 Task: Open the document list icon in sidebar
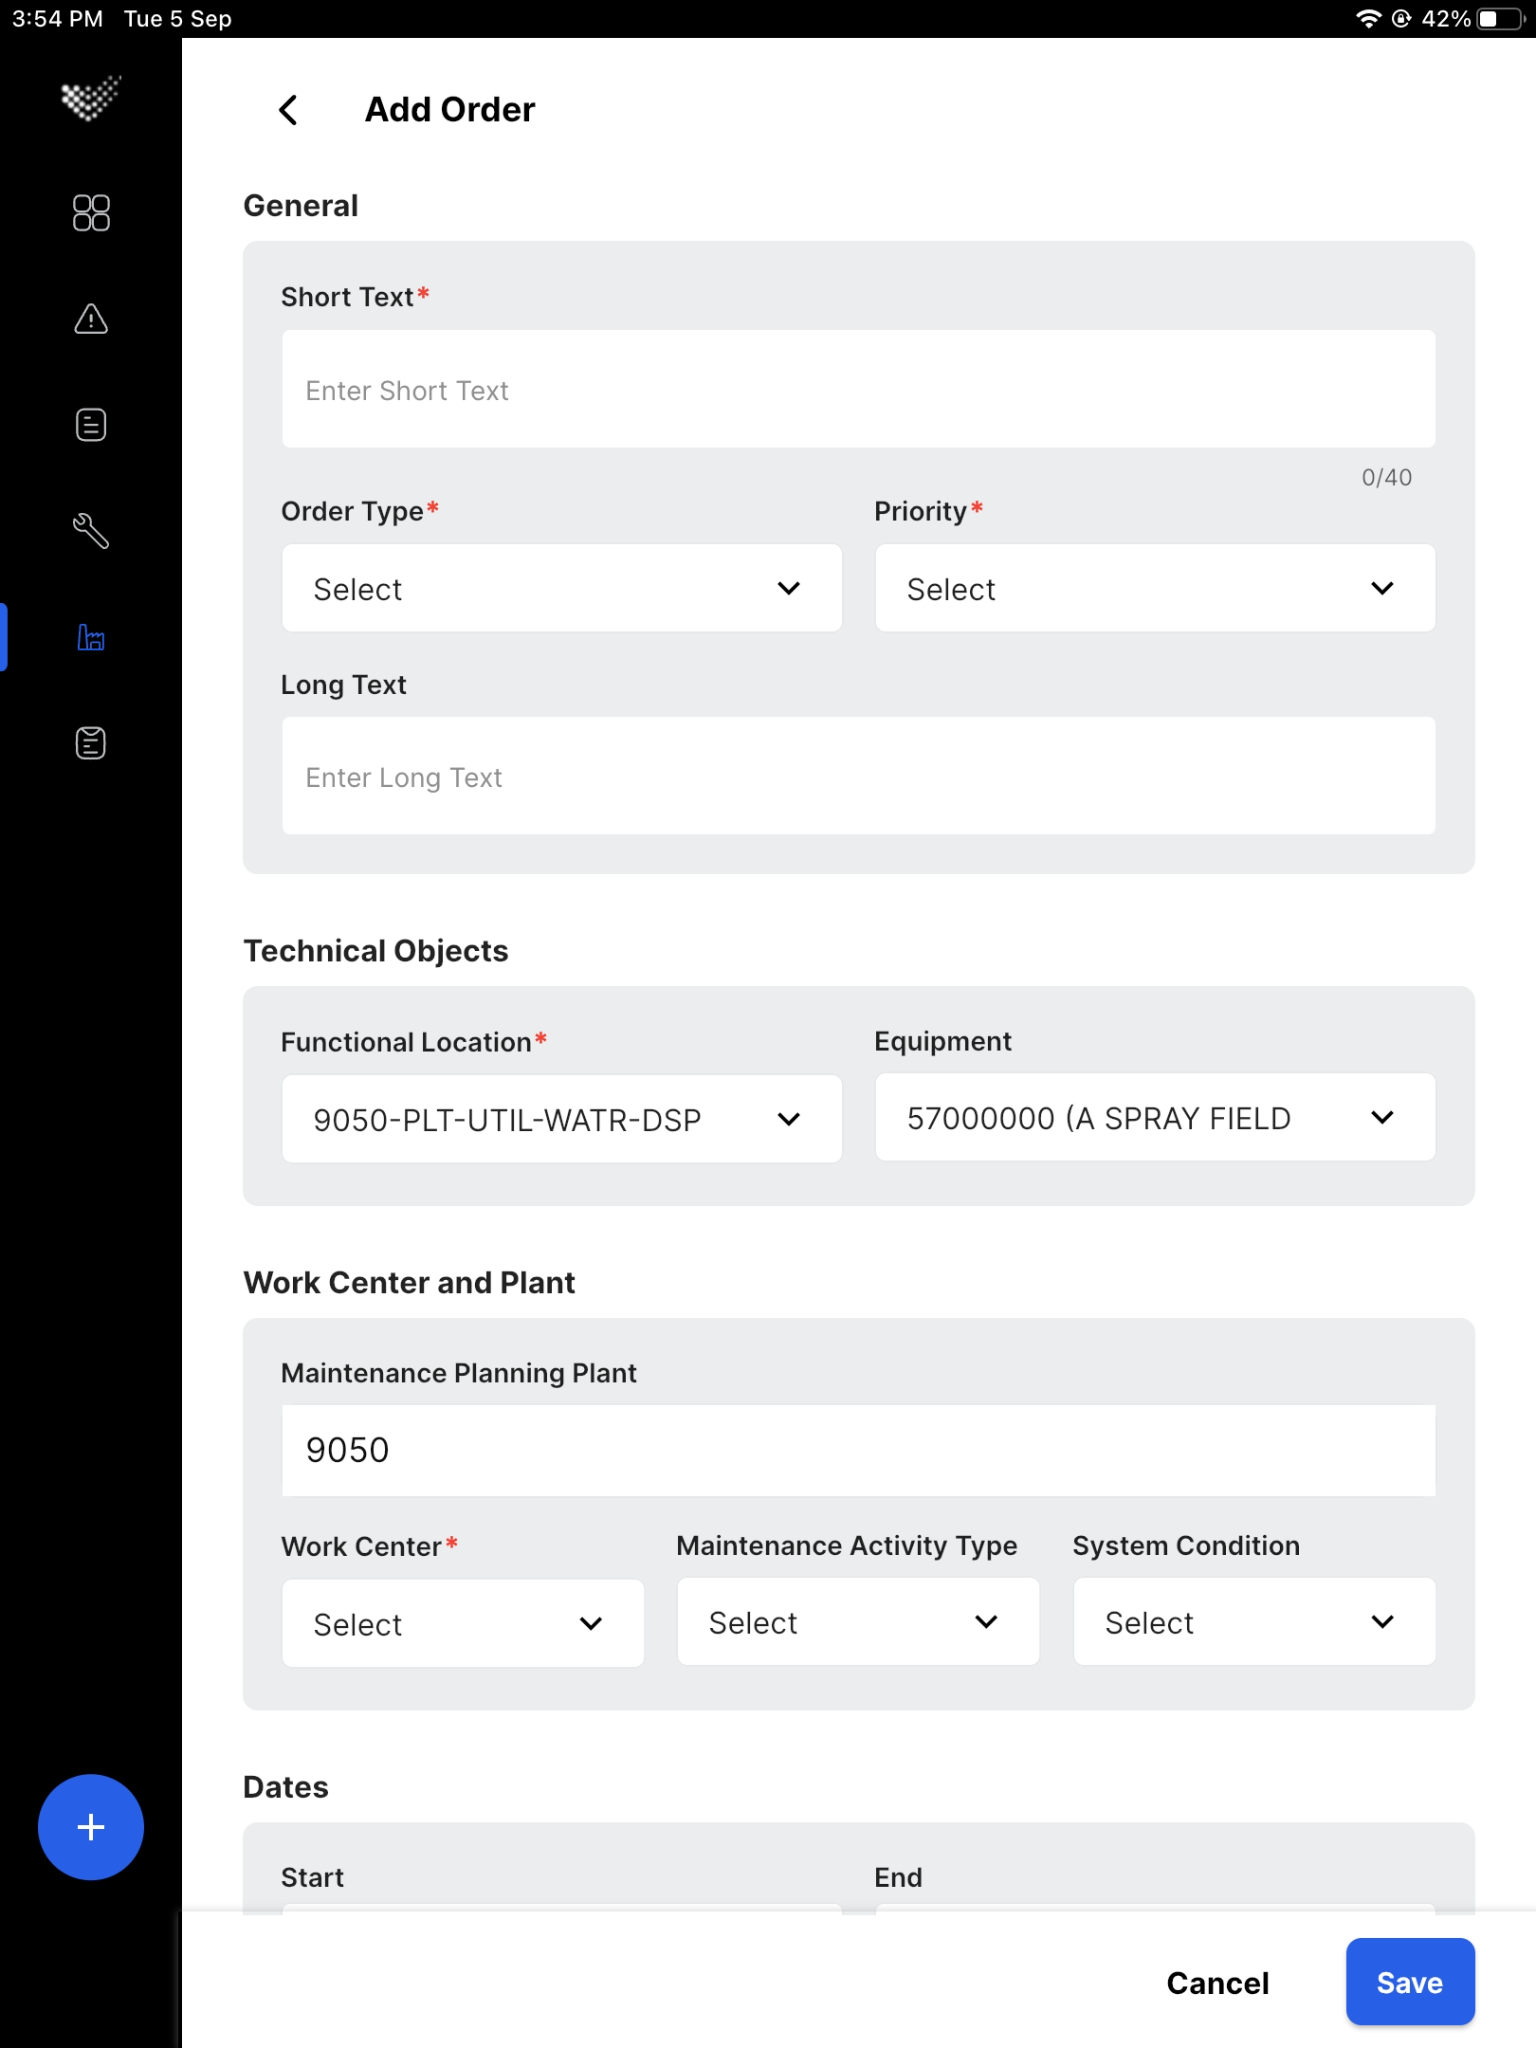91,425
